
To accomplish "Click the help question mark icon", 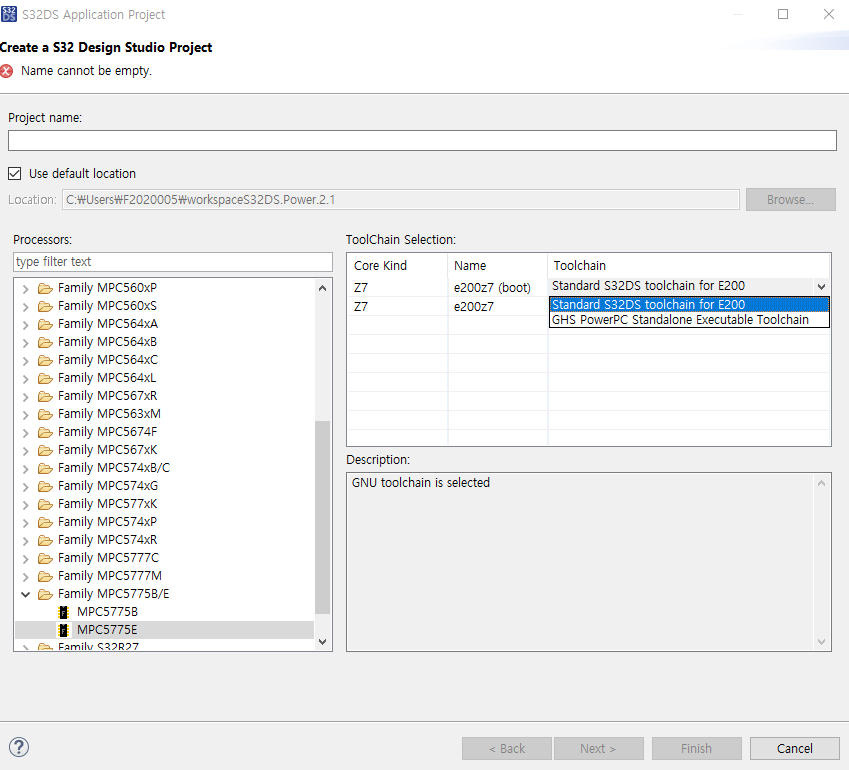I will (x=18, y=747).
